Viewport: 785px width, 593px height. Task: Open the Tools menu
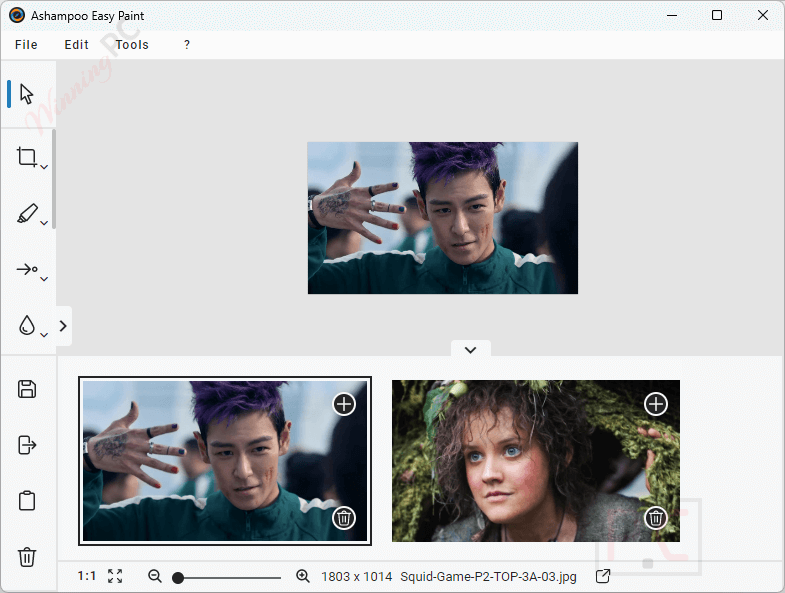(132, 45)
